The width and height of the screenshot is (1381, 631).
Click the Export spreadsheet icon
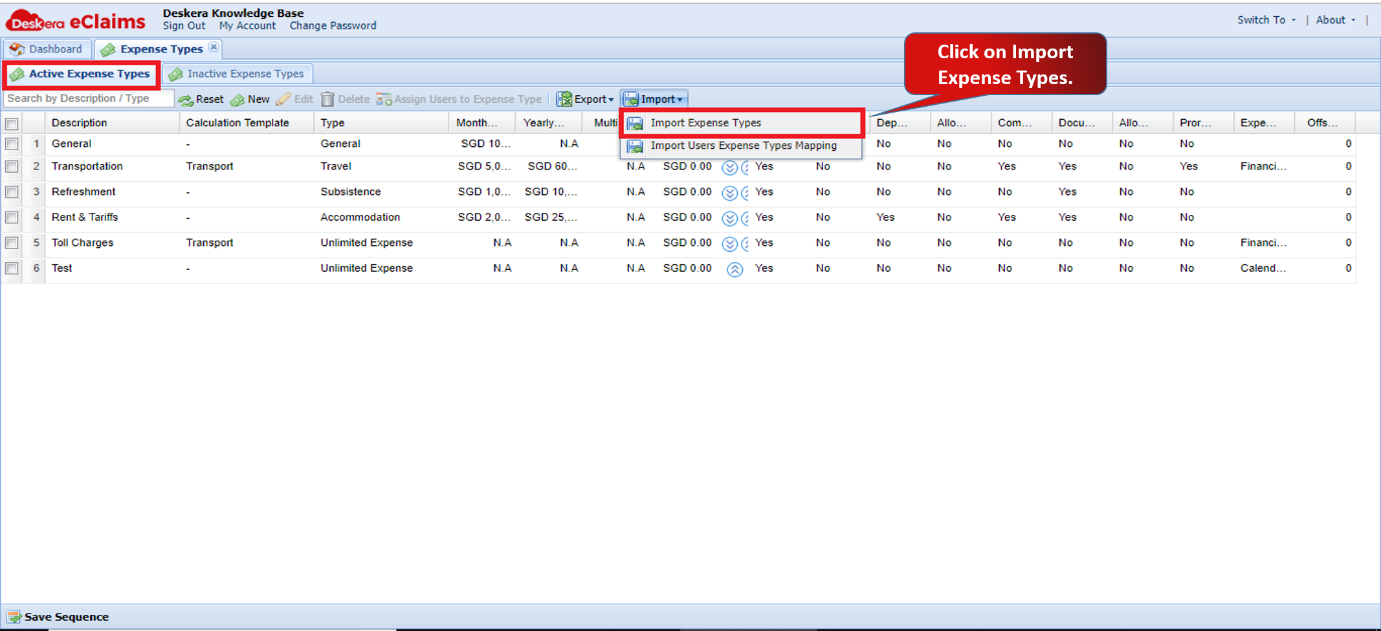click(565, 100)
